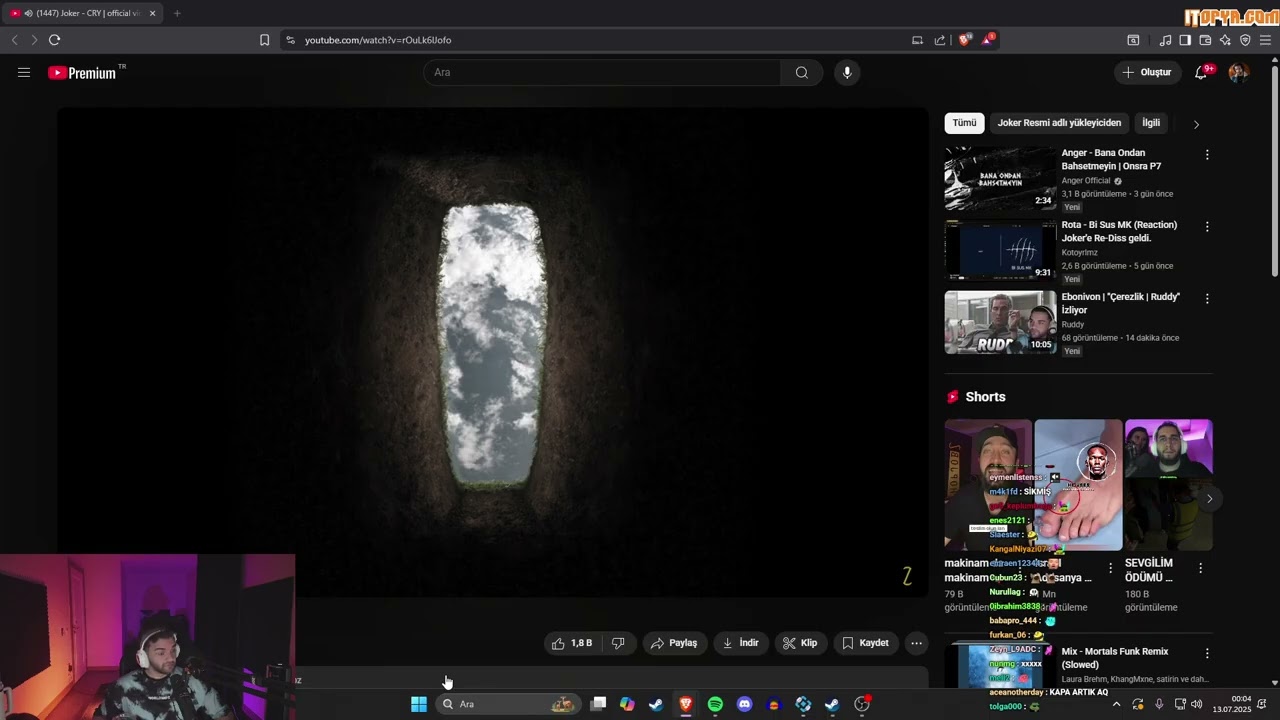This screenshot has width=1280, height=720.
Task: Open Leo AI sparkle icon
Action: (x=1225, y=40)
